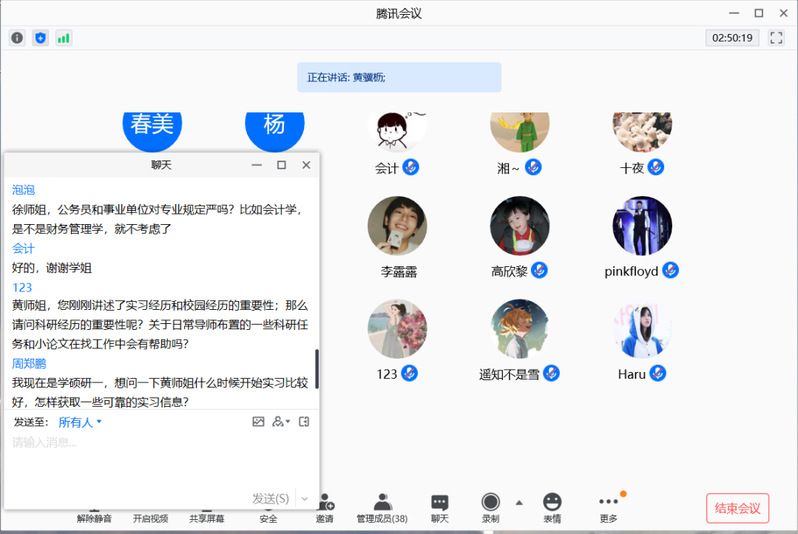This screenshot has height=534, width=798.
Task: Open dropdown arrow next to Send button
Action: click(x=304, y=498)
